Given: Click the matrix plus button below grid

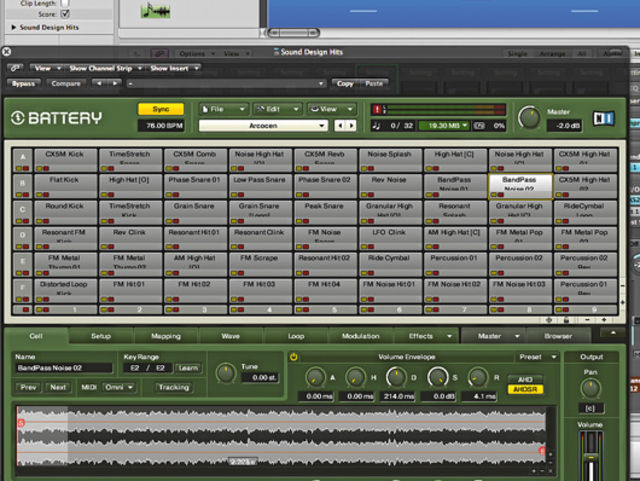Looking at the screenshot, I should (604, 320).
